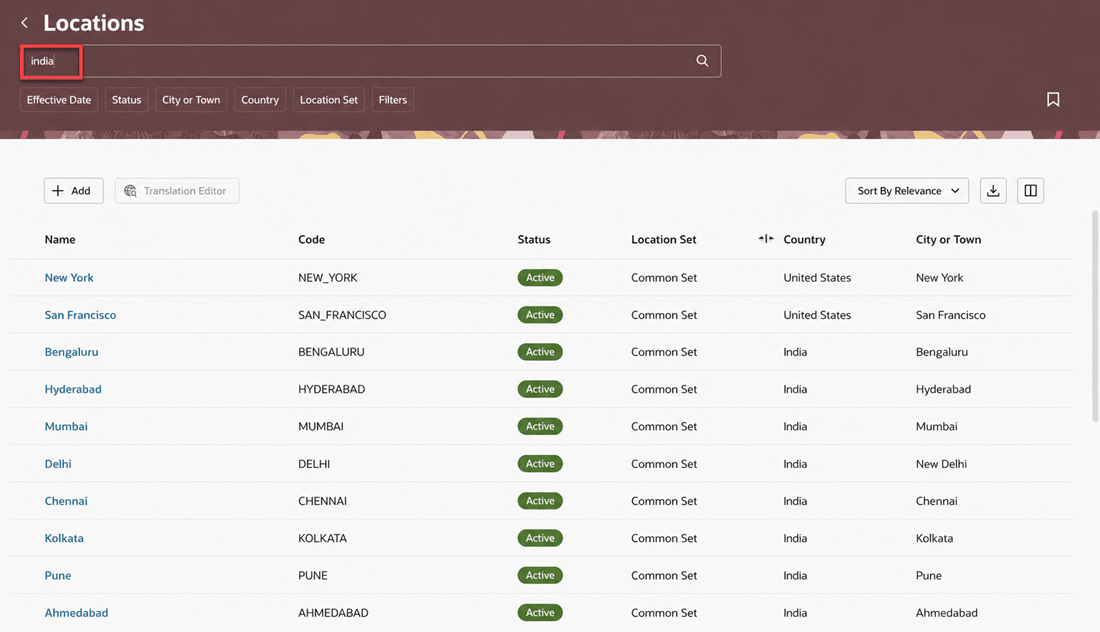The width and height of the screenshot is (1100, 632).
Task: Expand Sort By Relevance dropdown
Action: point(907,191)
